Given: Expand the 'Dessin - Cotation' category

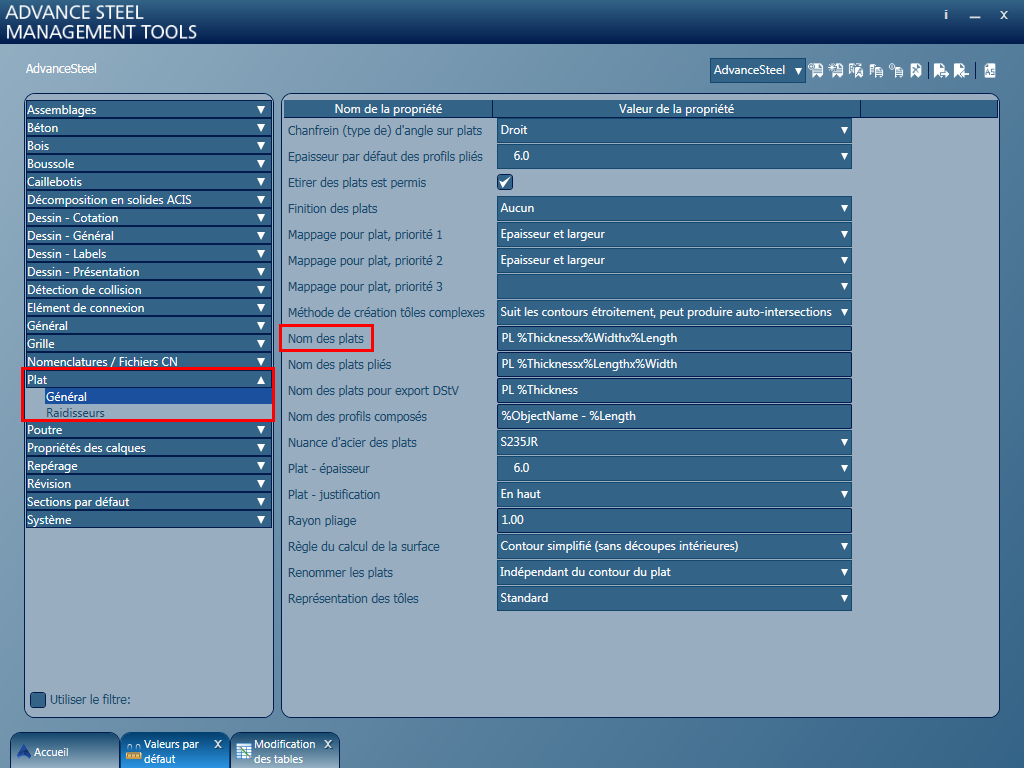Looking at the screenshot, I should [148, 217].
